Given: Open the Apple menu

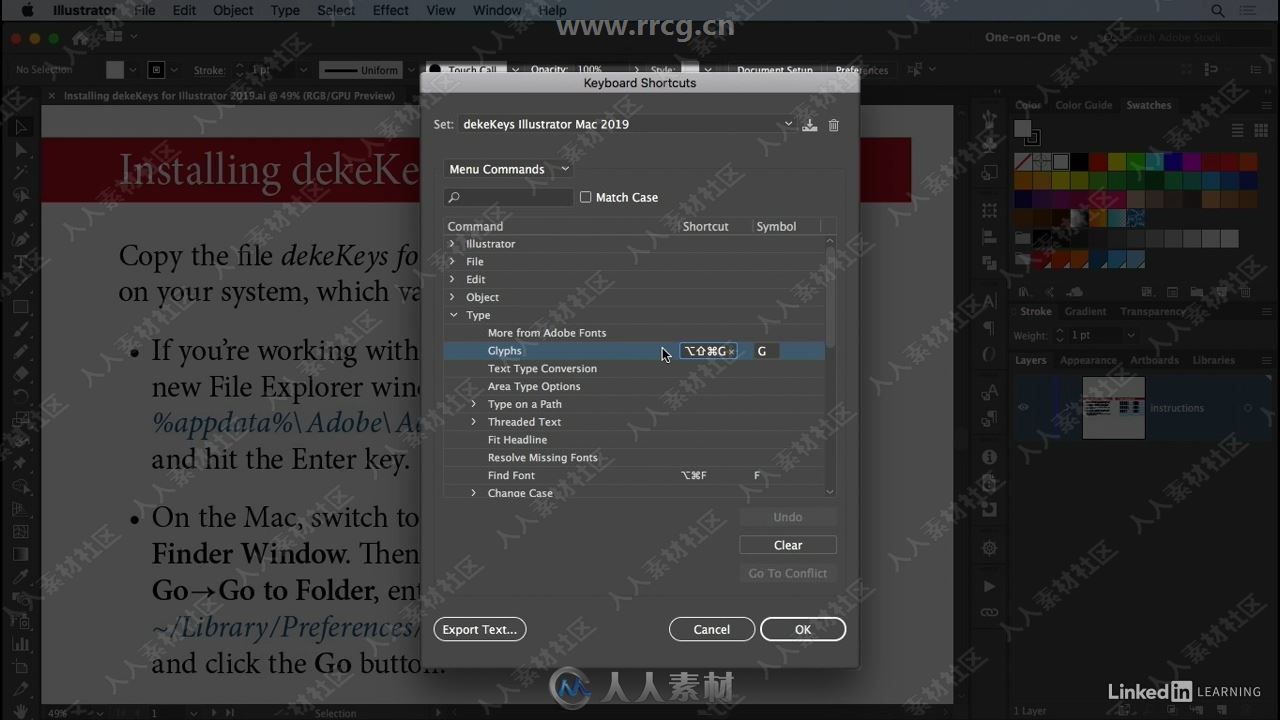Looking at the screenshot, I should (x=27, y=11).
